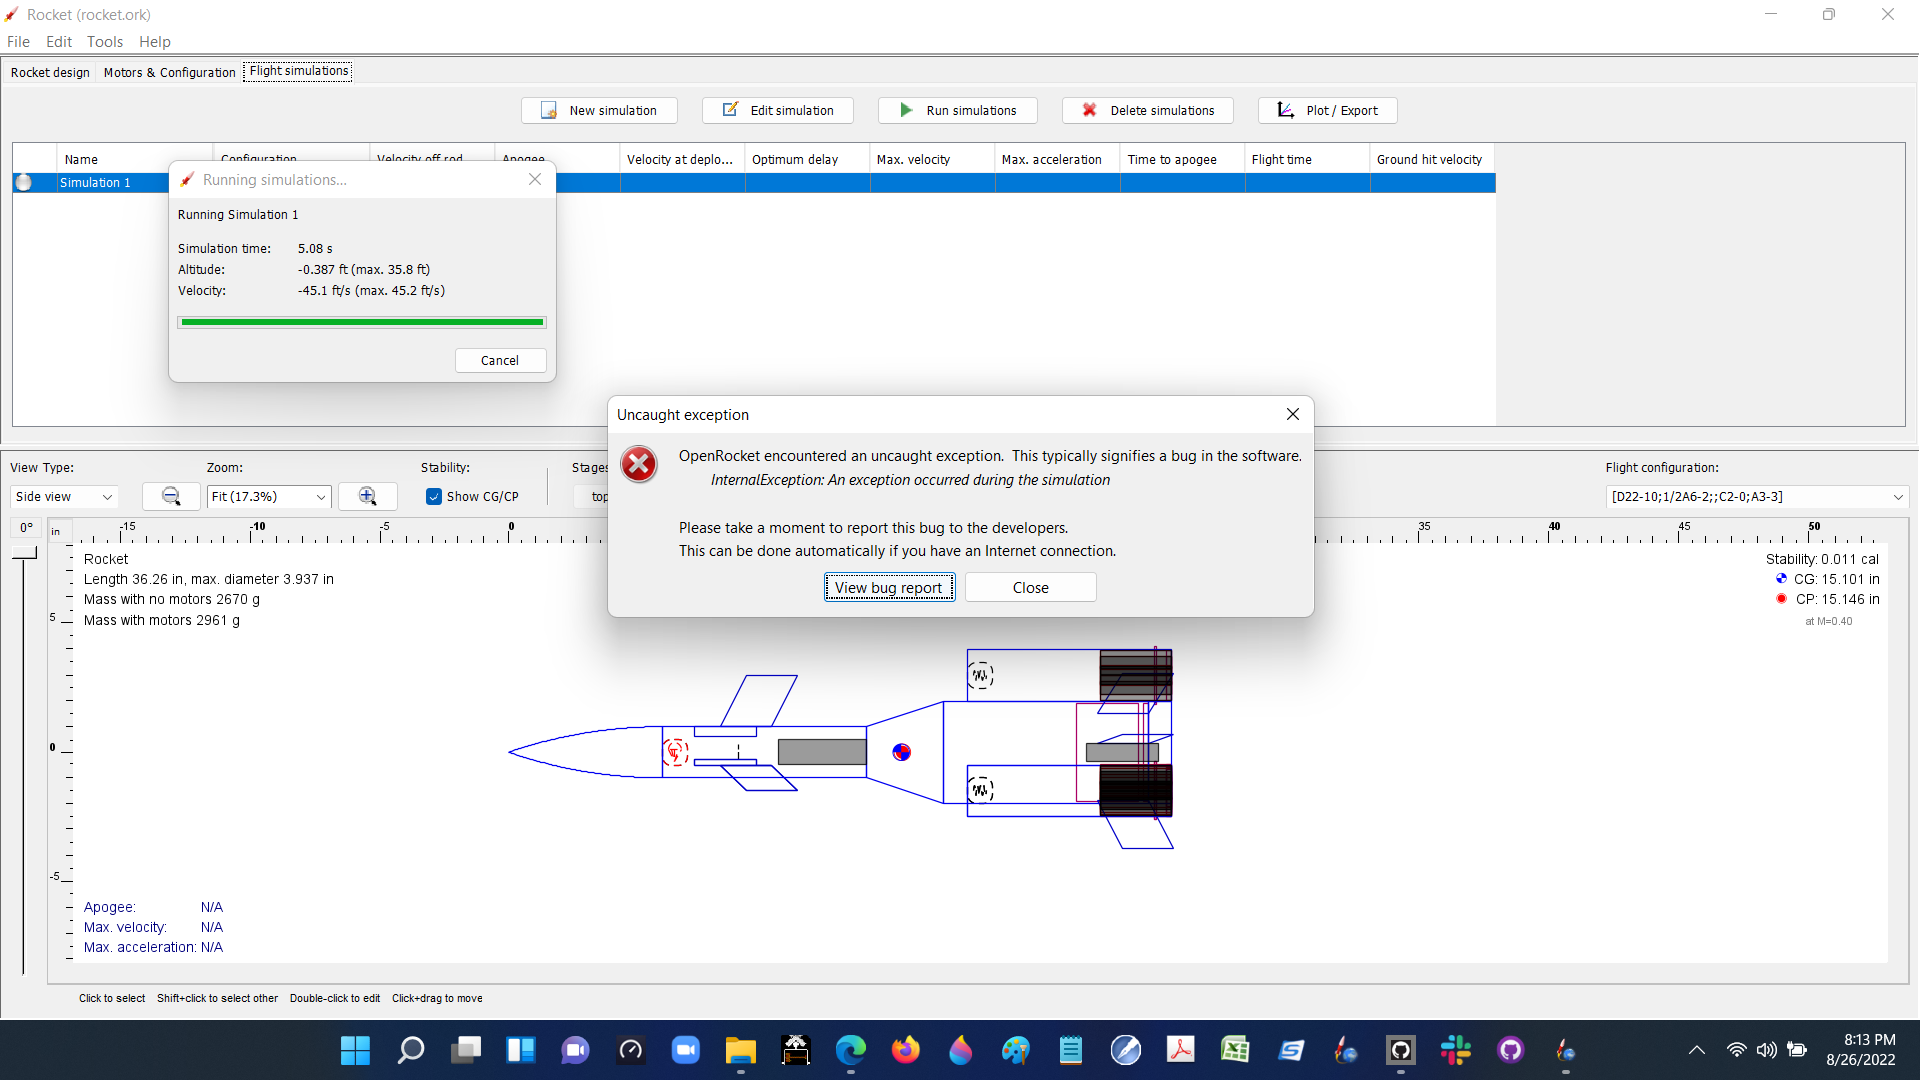Screen dimensions: 1920x1080
Task: Click View bug report button
Action: click(x=889, y=587)
